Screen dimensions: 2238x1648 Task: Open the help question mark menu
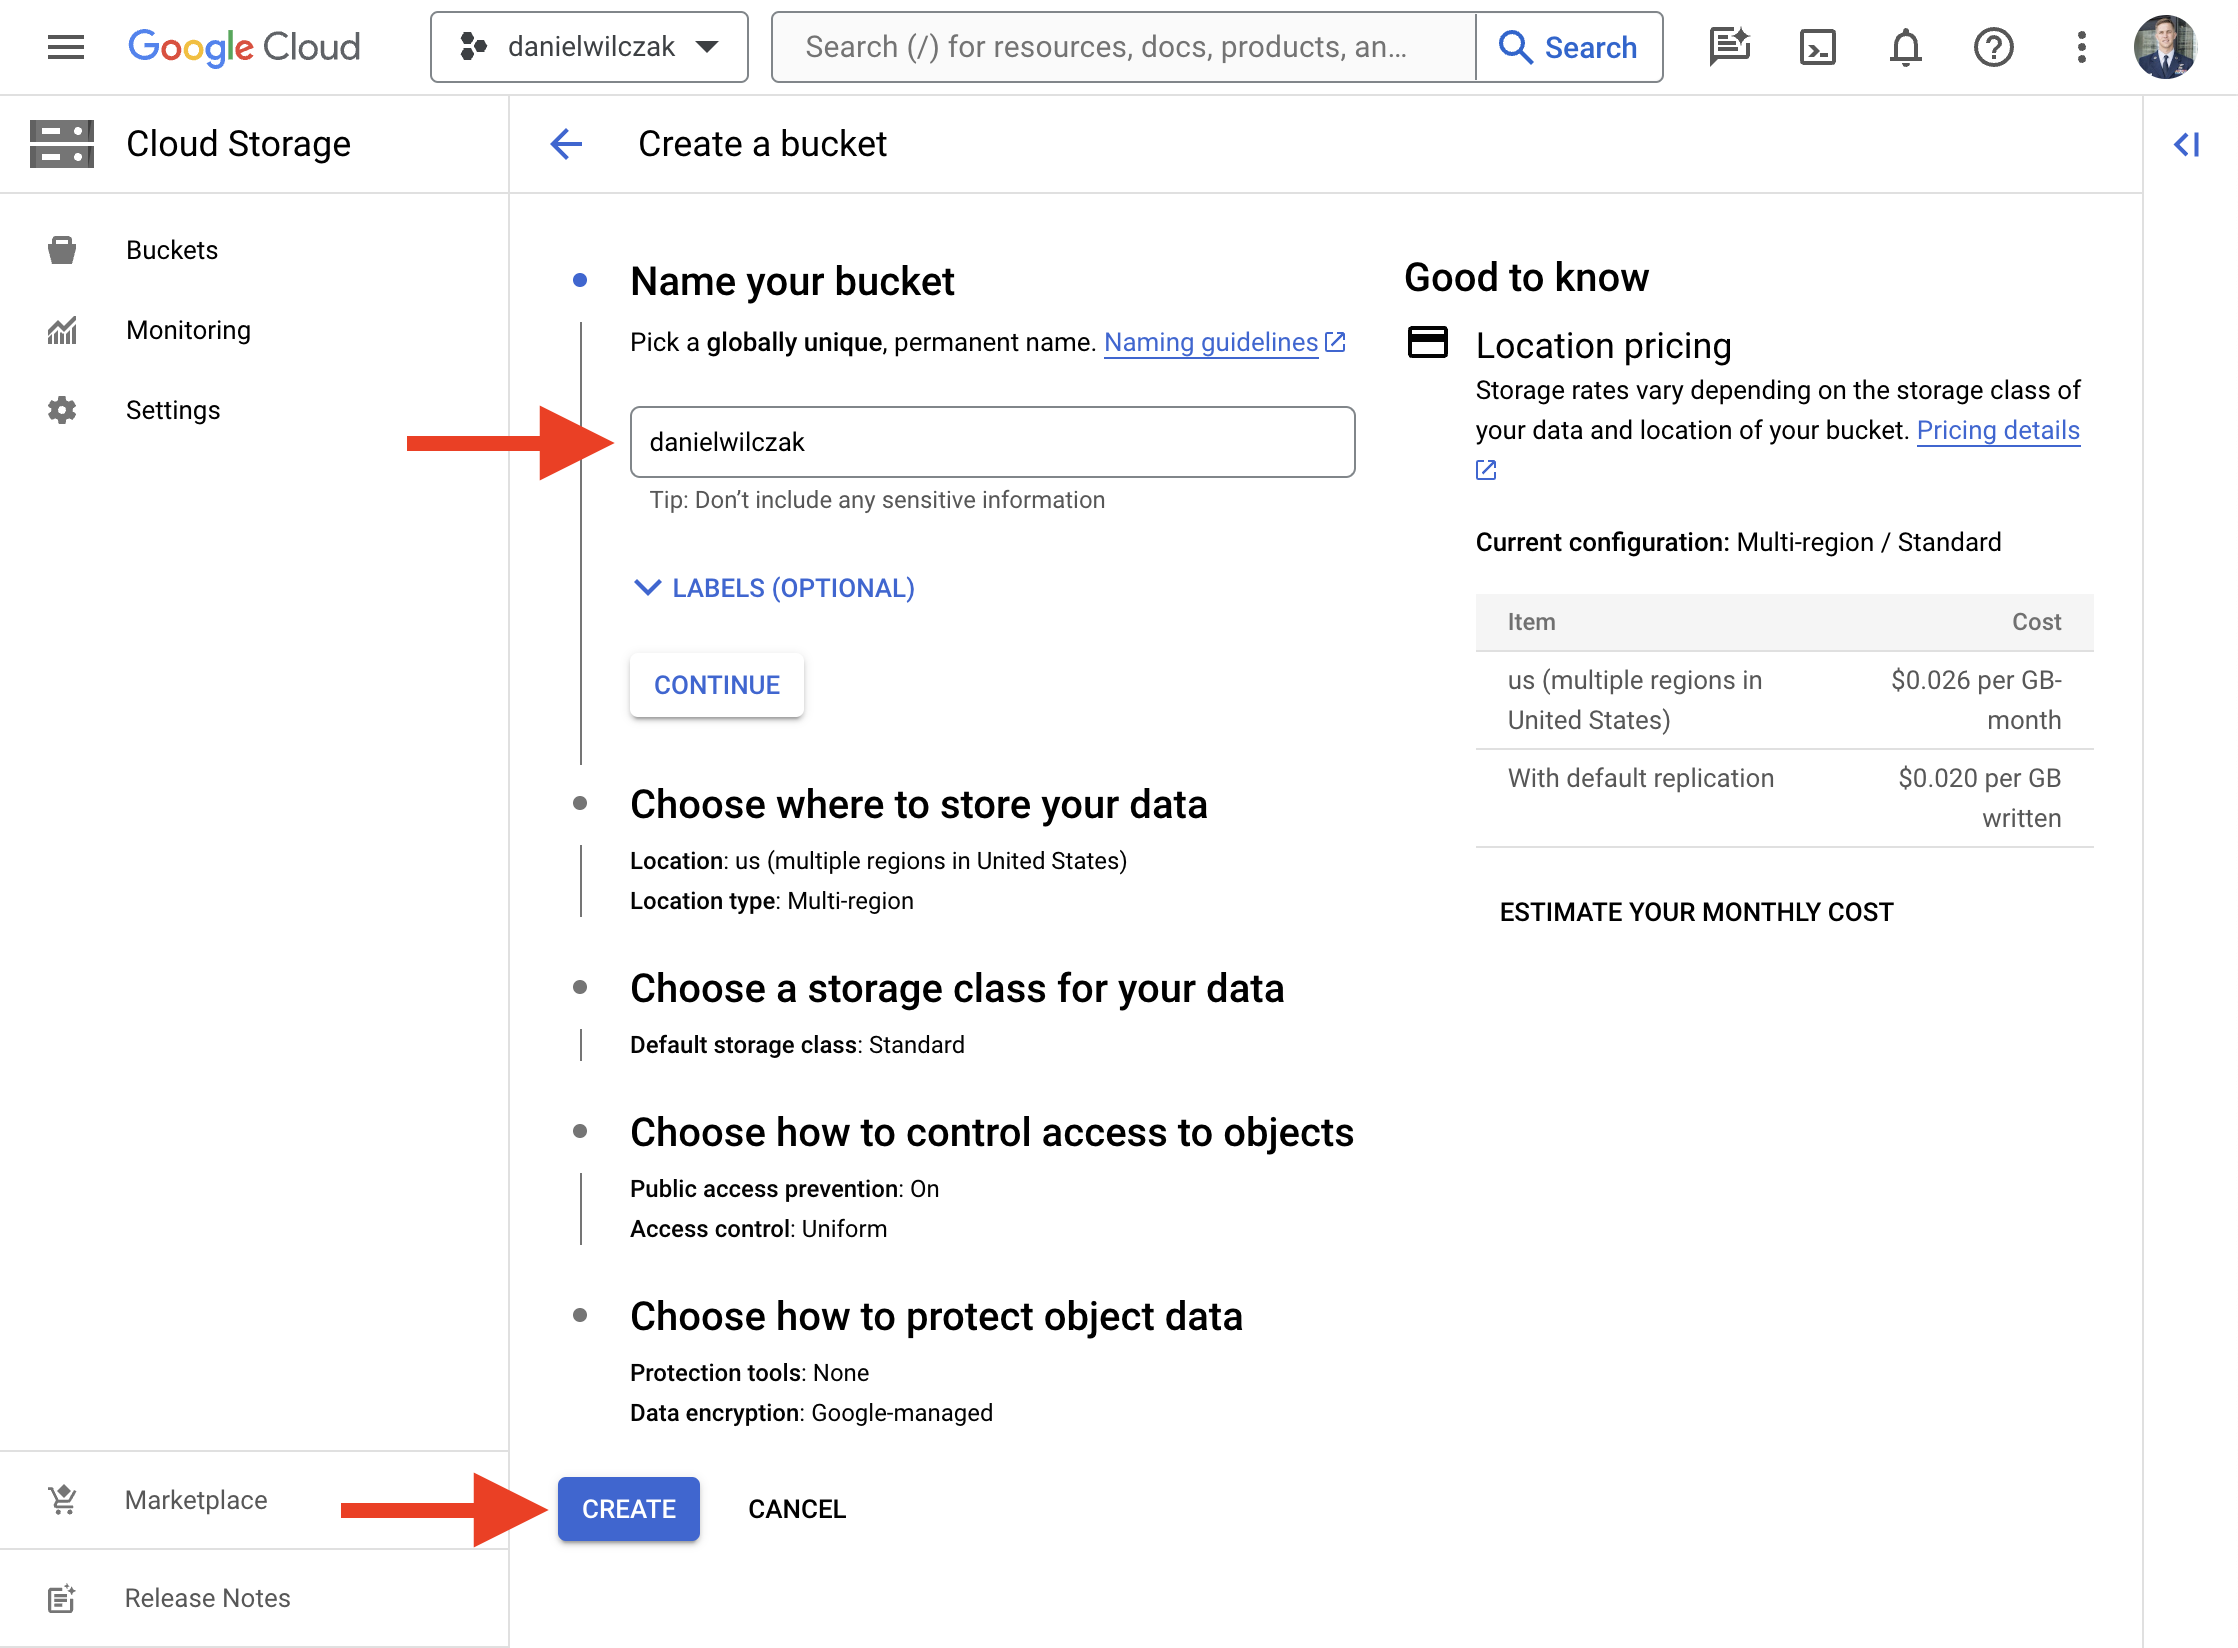tap(1993, 47)
